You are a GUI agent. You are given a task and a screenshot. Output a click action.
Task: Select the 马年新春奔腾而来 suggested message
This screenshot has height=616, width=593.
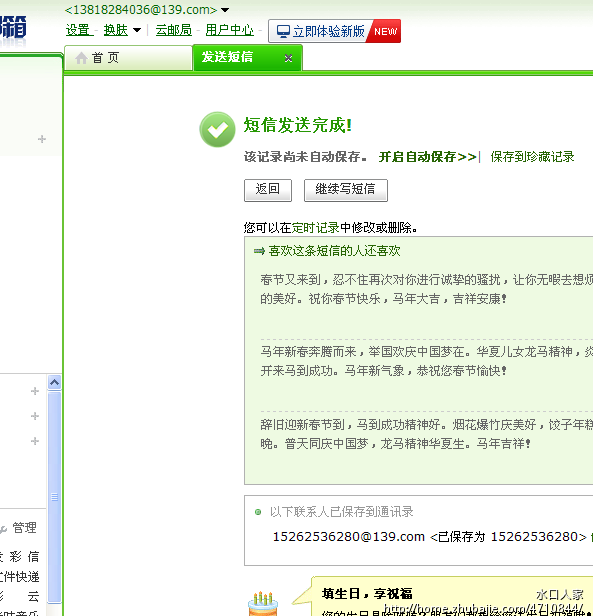(x=426, y=361)
